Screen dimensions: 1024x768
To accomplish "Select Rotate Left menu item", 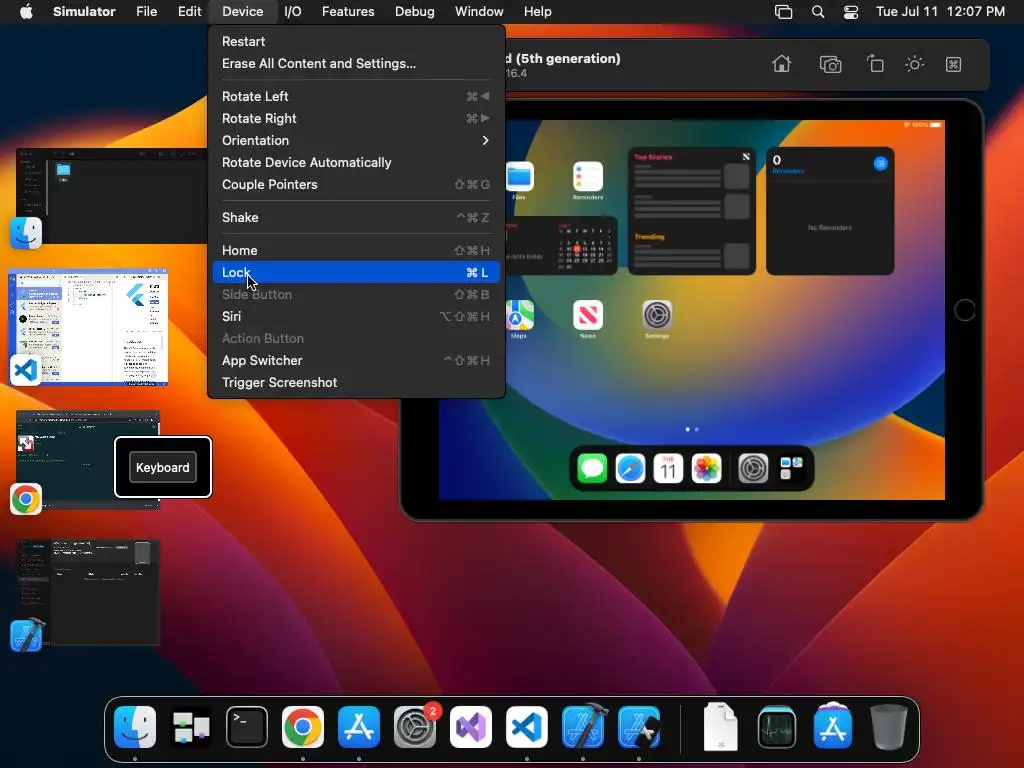I will click(356, 96).
